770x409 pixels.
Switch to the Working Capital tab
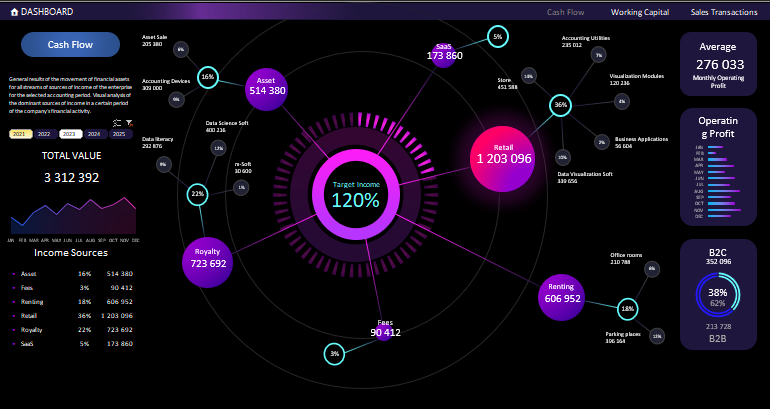point(640,12)
